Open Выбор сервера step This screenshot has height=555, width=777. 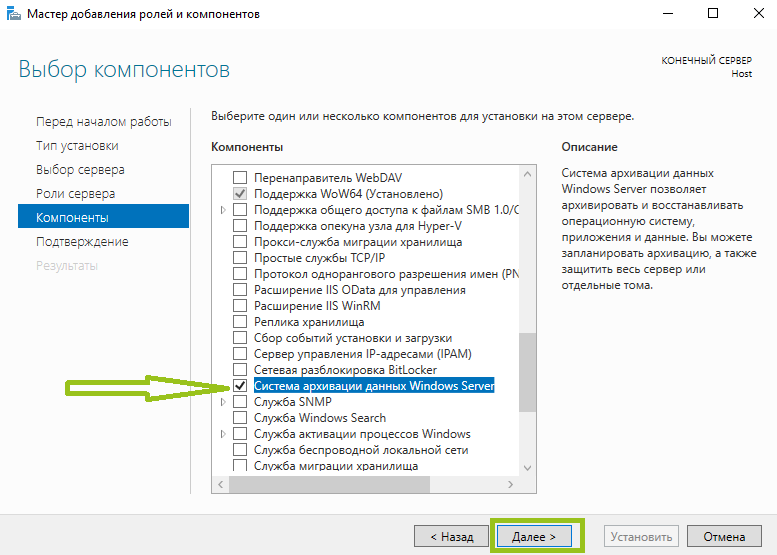tap(80, 169)
